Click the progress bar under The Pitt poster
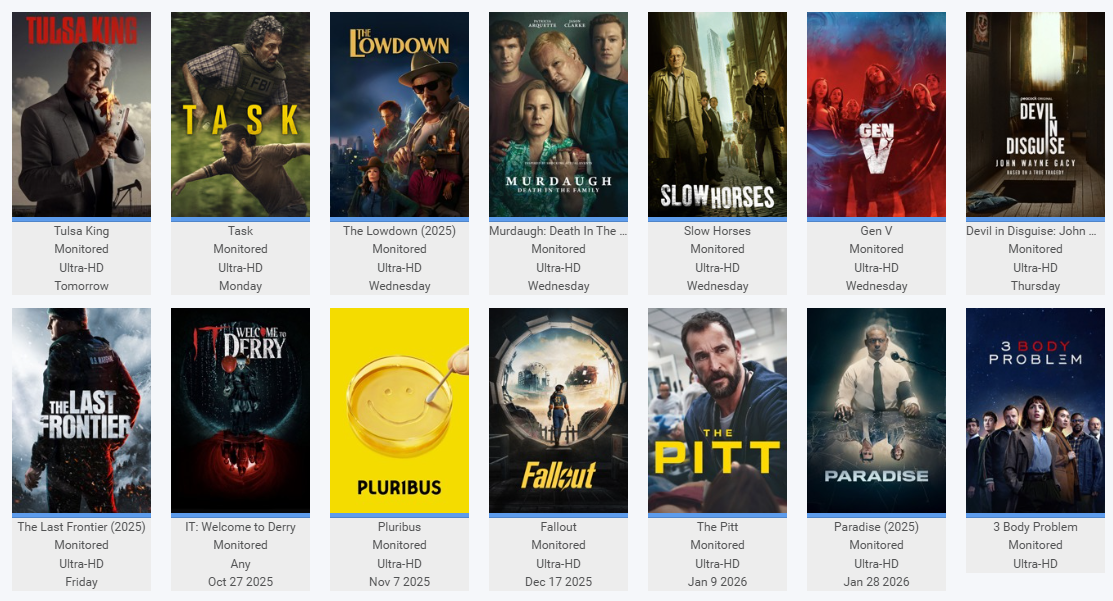This screenshot has width=1113, height=601. point(718,515)
